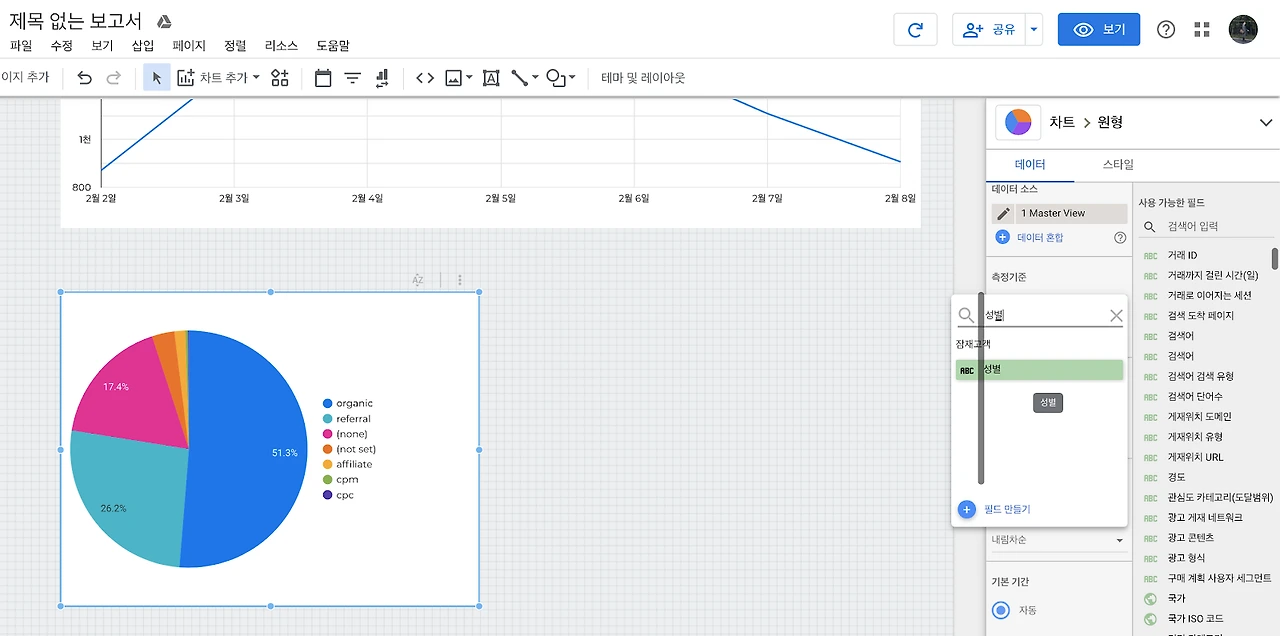Open the help question mark icon
Screen dimensions: 1280x636
[x=1166, y=30]
